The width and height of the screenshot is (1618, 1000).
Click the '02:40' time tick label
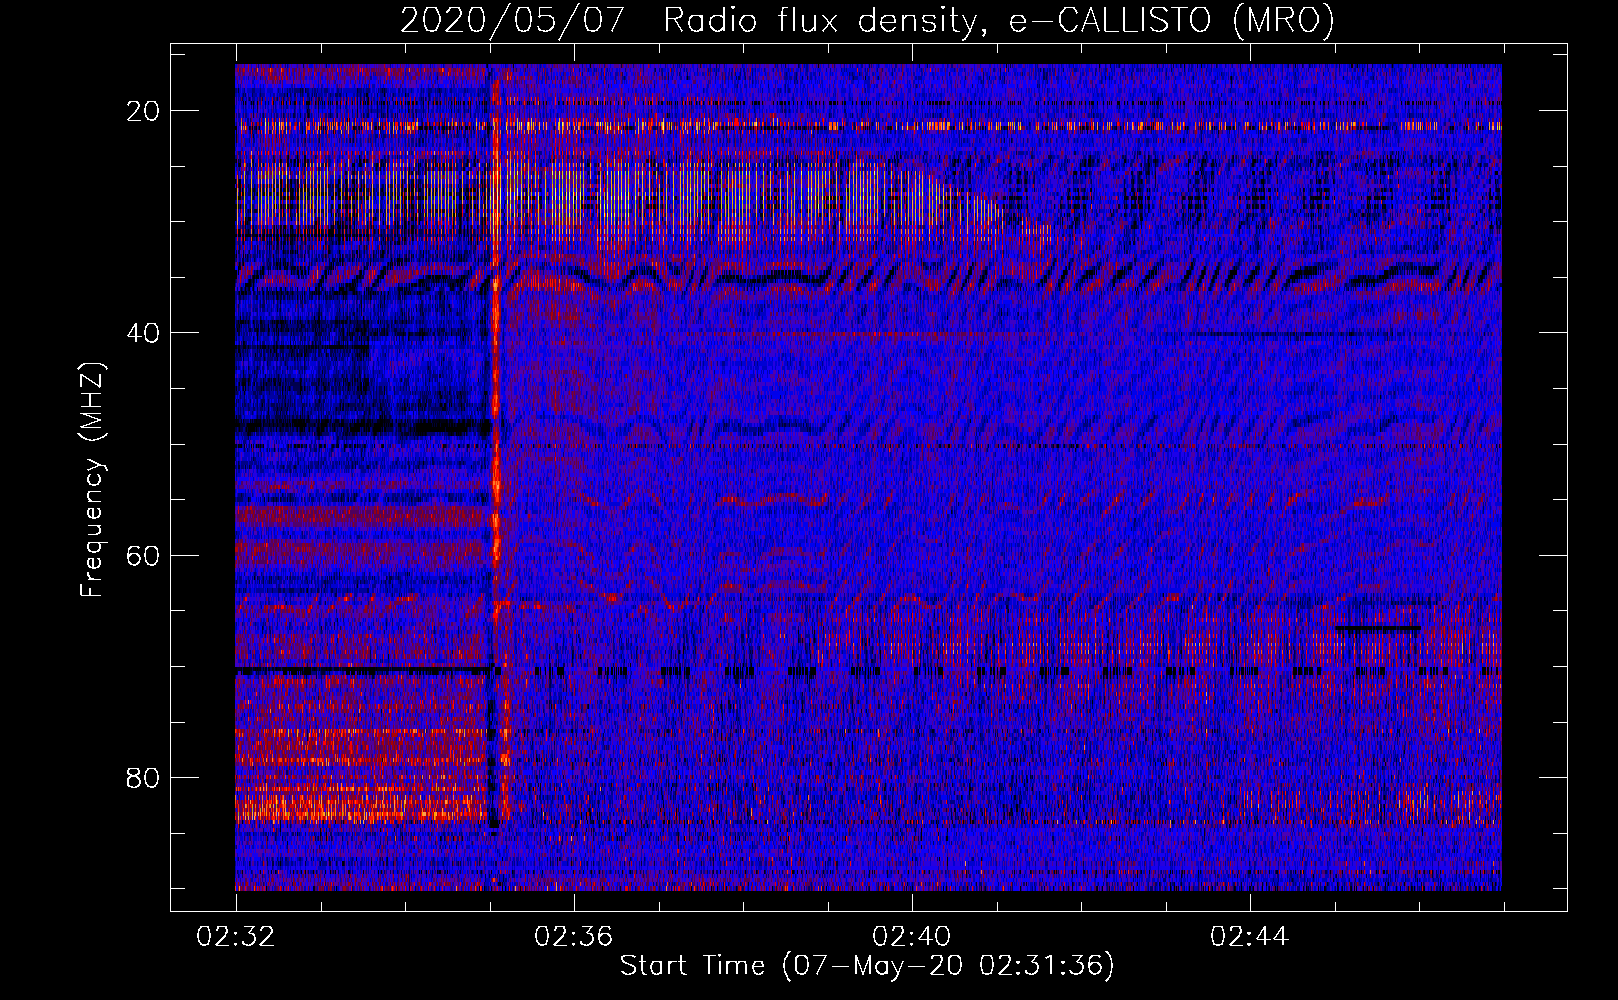point(912,937)
